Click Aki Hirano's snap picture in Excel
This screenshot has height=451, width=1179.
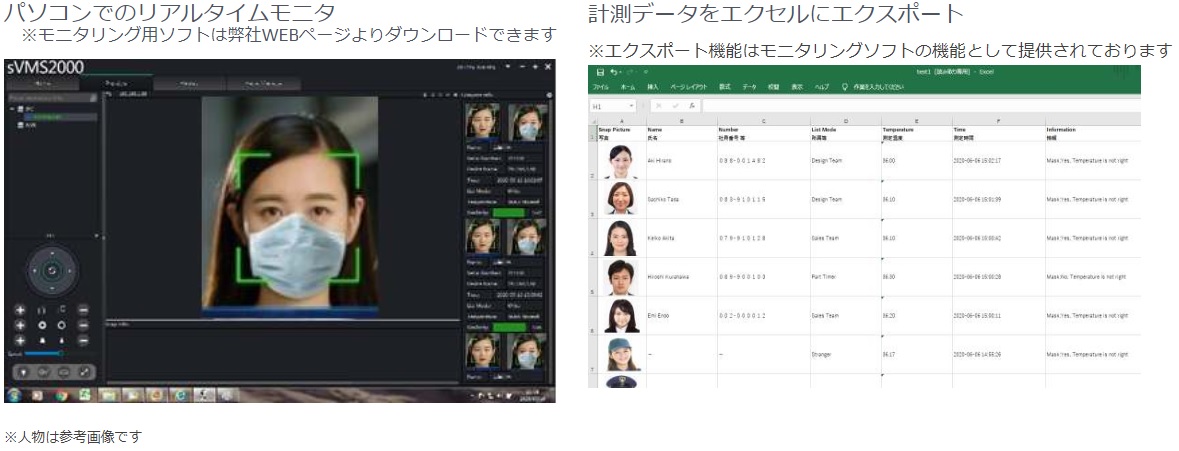622,161
